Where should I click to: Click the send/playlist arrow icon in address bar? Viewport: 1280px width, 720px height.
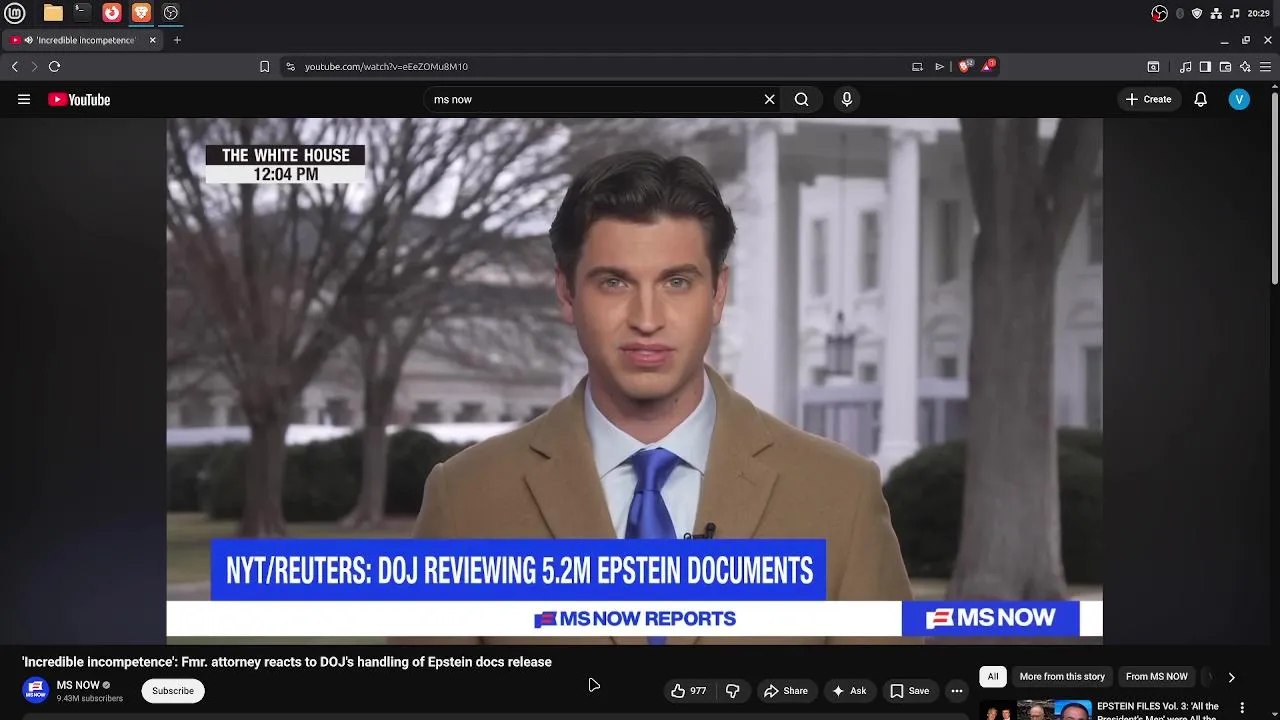coord(940,66)
